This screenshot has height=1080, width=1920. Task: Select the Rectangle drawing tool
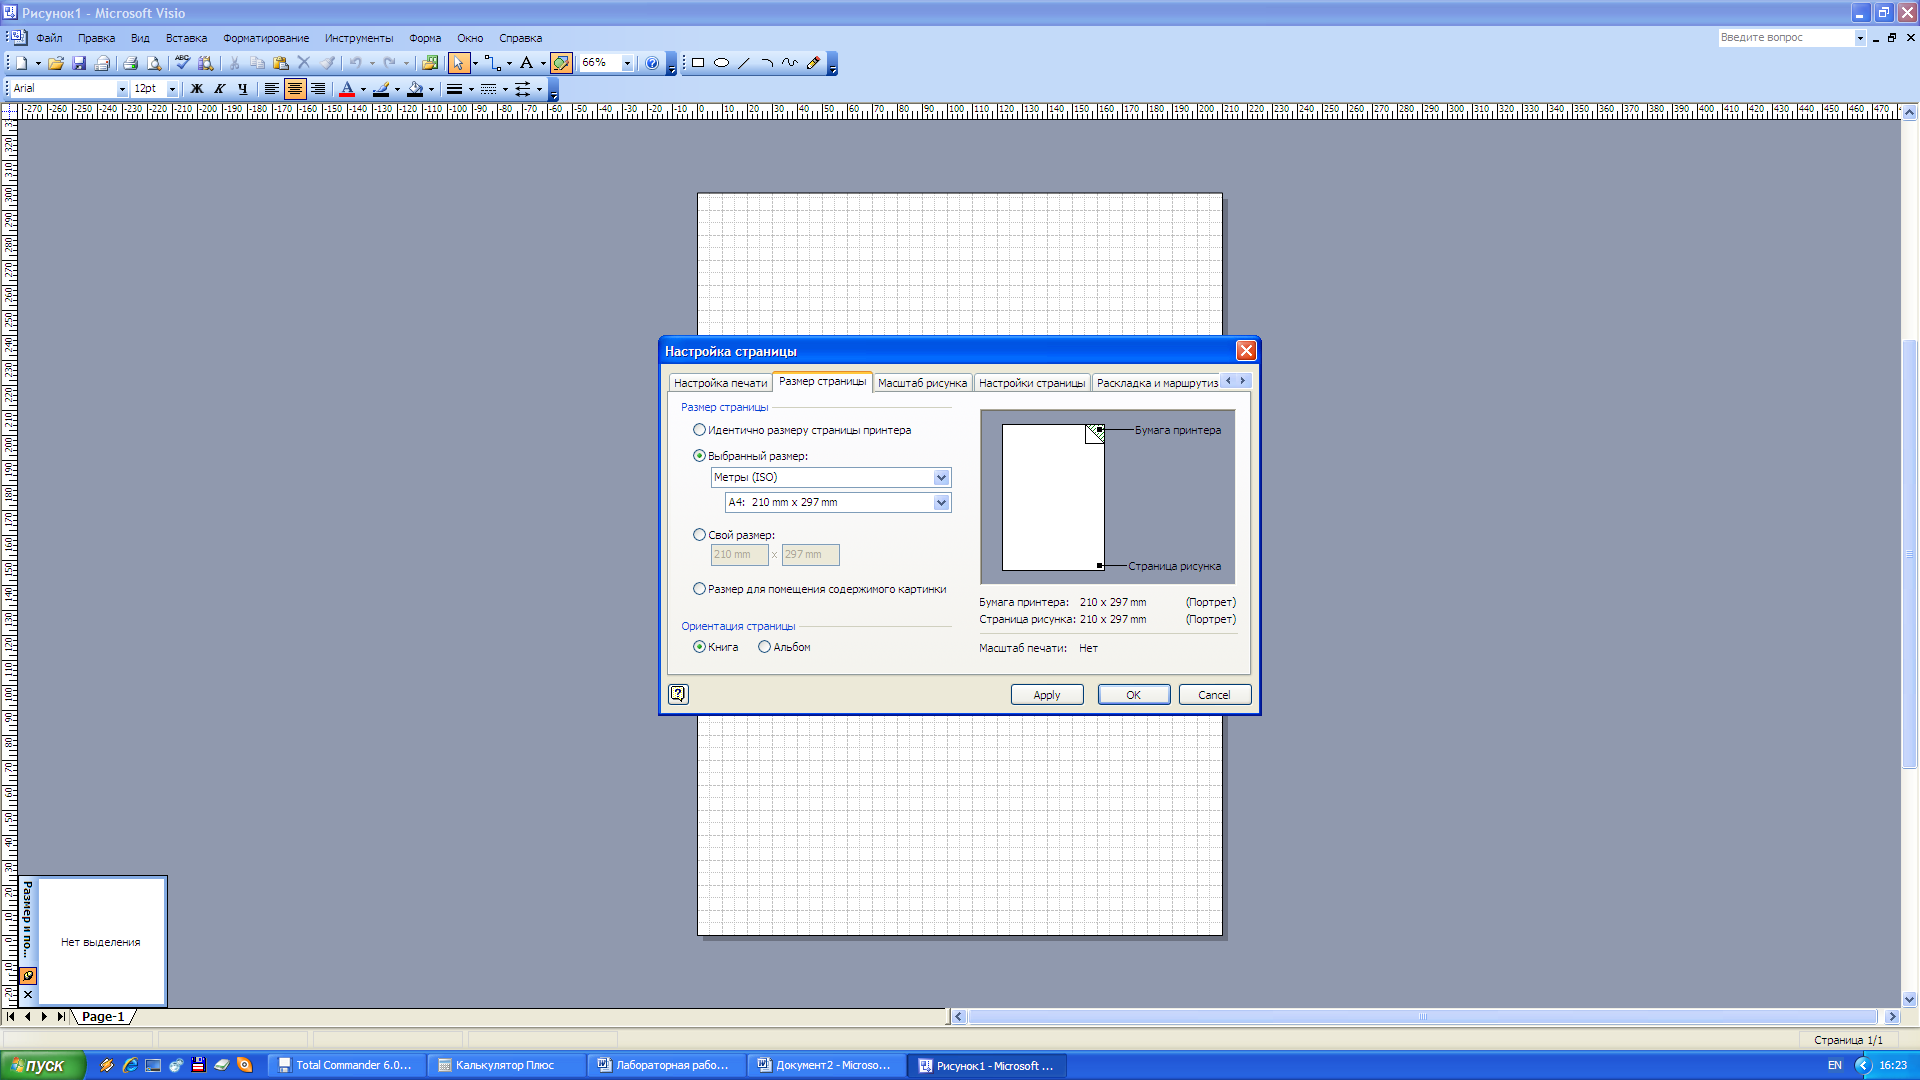tap(698, 63)
